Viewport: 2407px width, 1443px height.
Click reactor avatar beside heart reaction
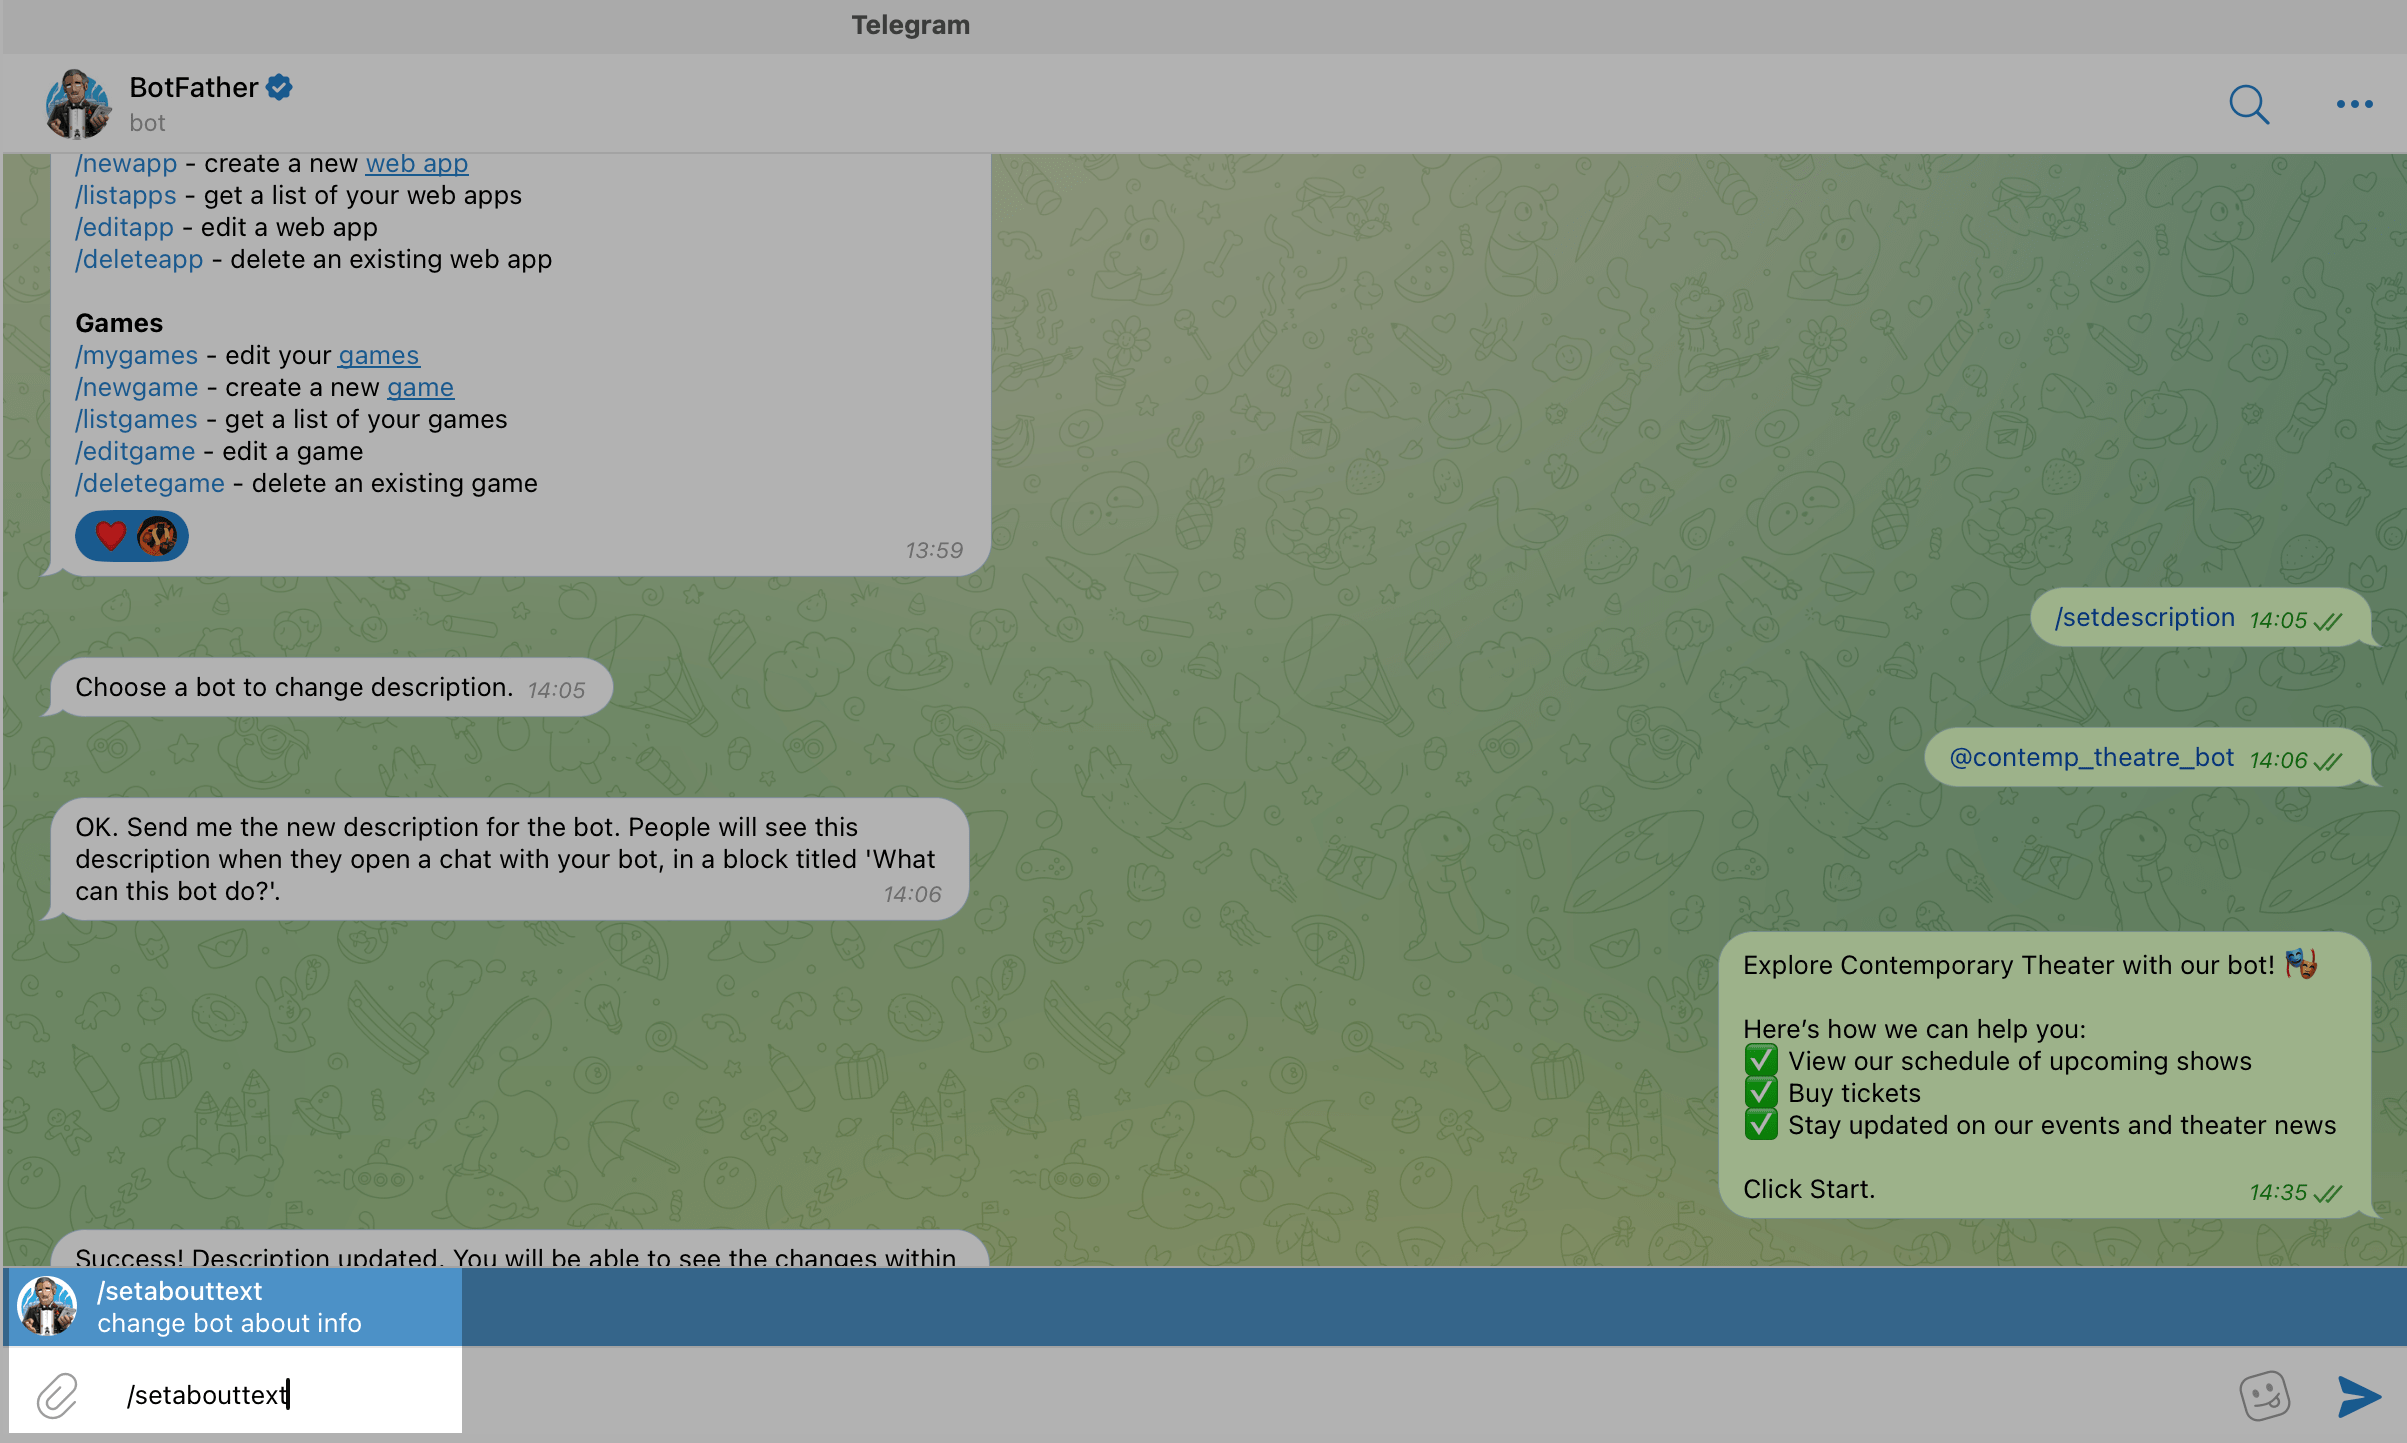(x=157, y=536)
